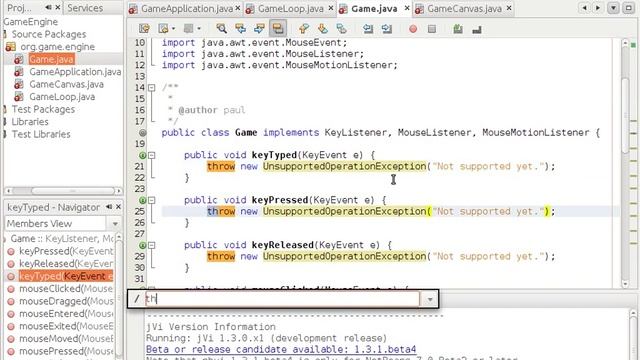Jump to previous bookmark icon
Screen dimensions: 640x360
click(303, 29)
